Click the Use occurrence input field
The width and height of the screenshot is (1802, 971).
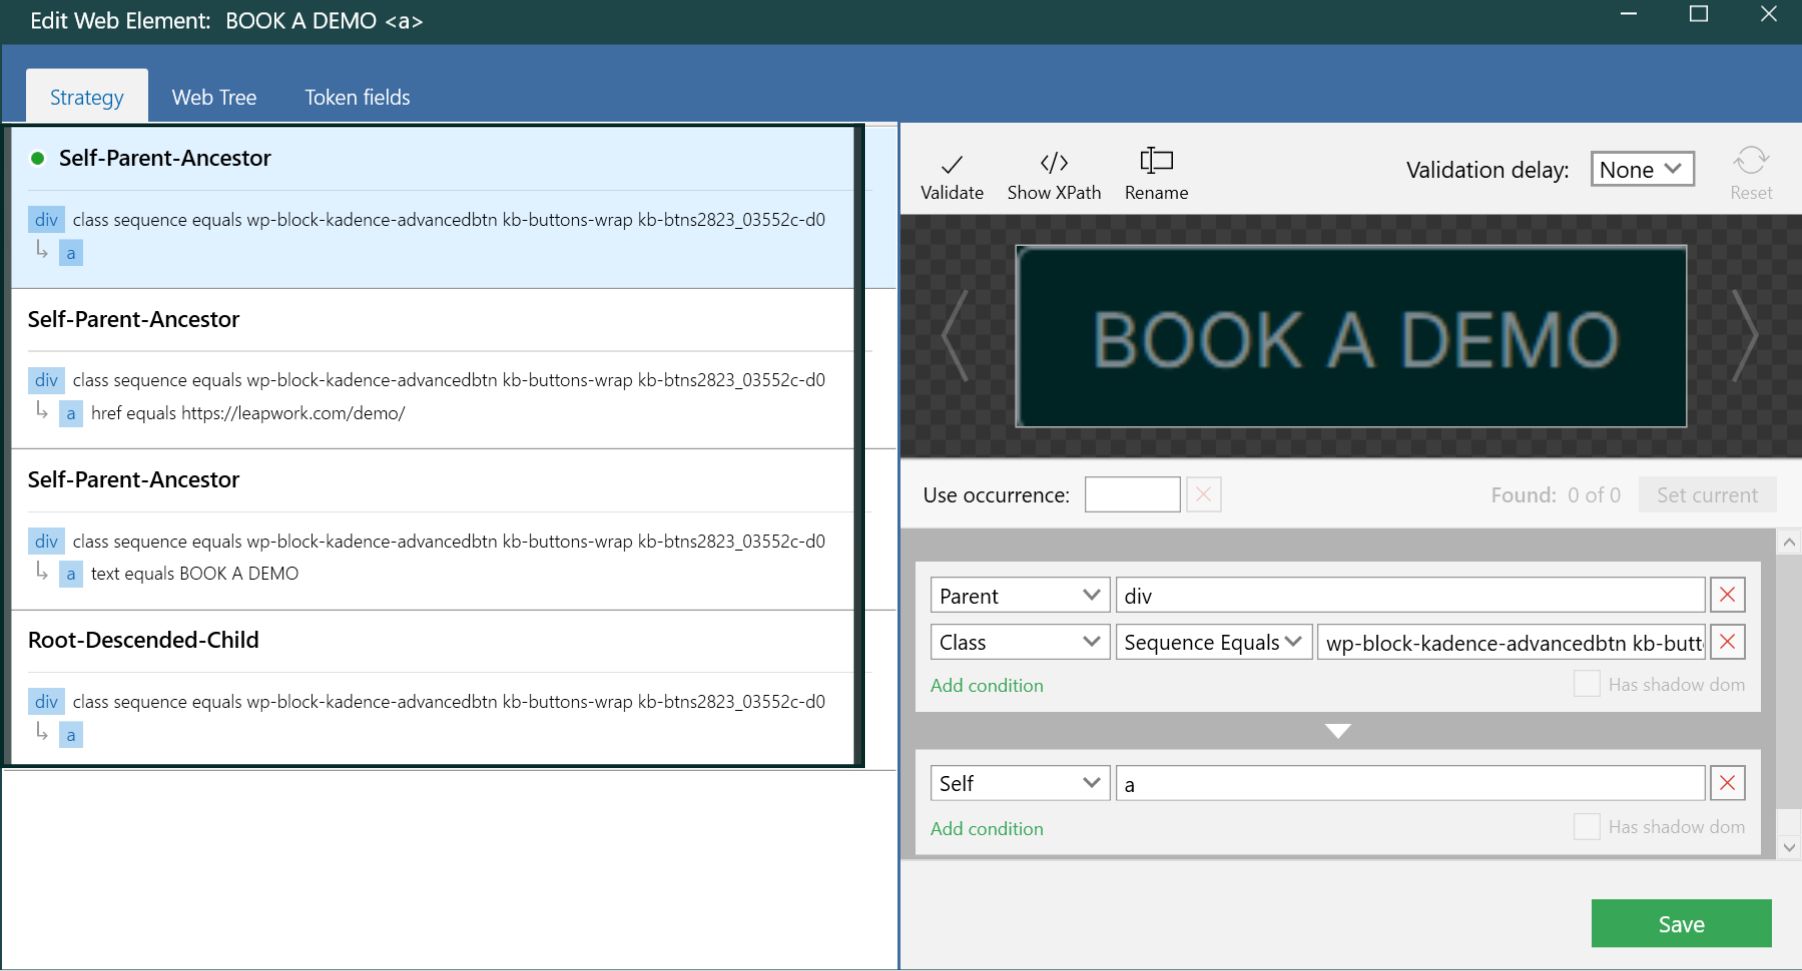tap(1132, 494)
